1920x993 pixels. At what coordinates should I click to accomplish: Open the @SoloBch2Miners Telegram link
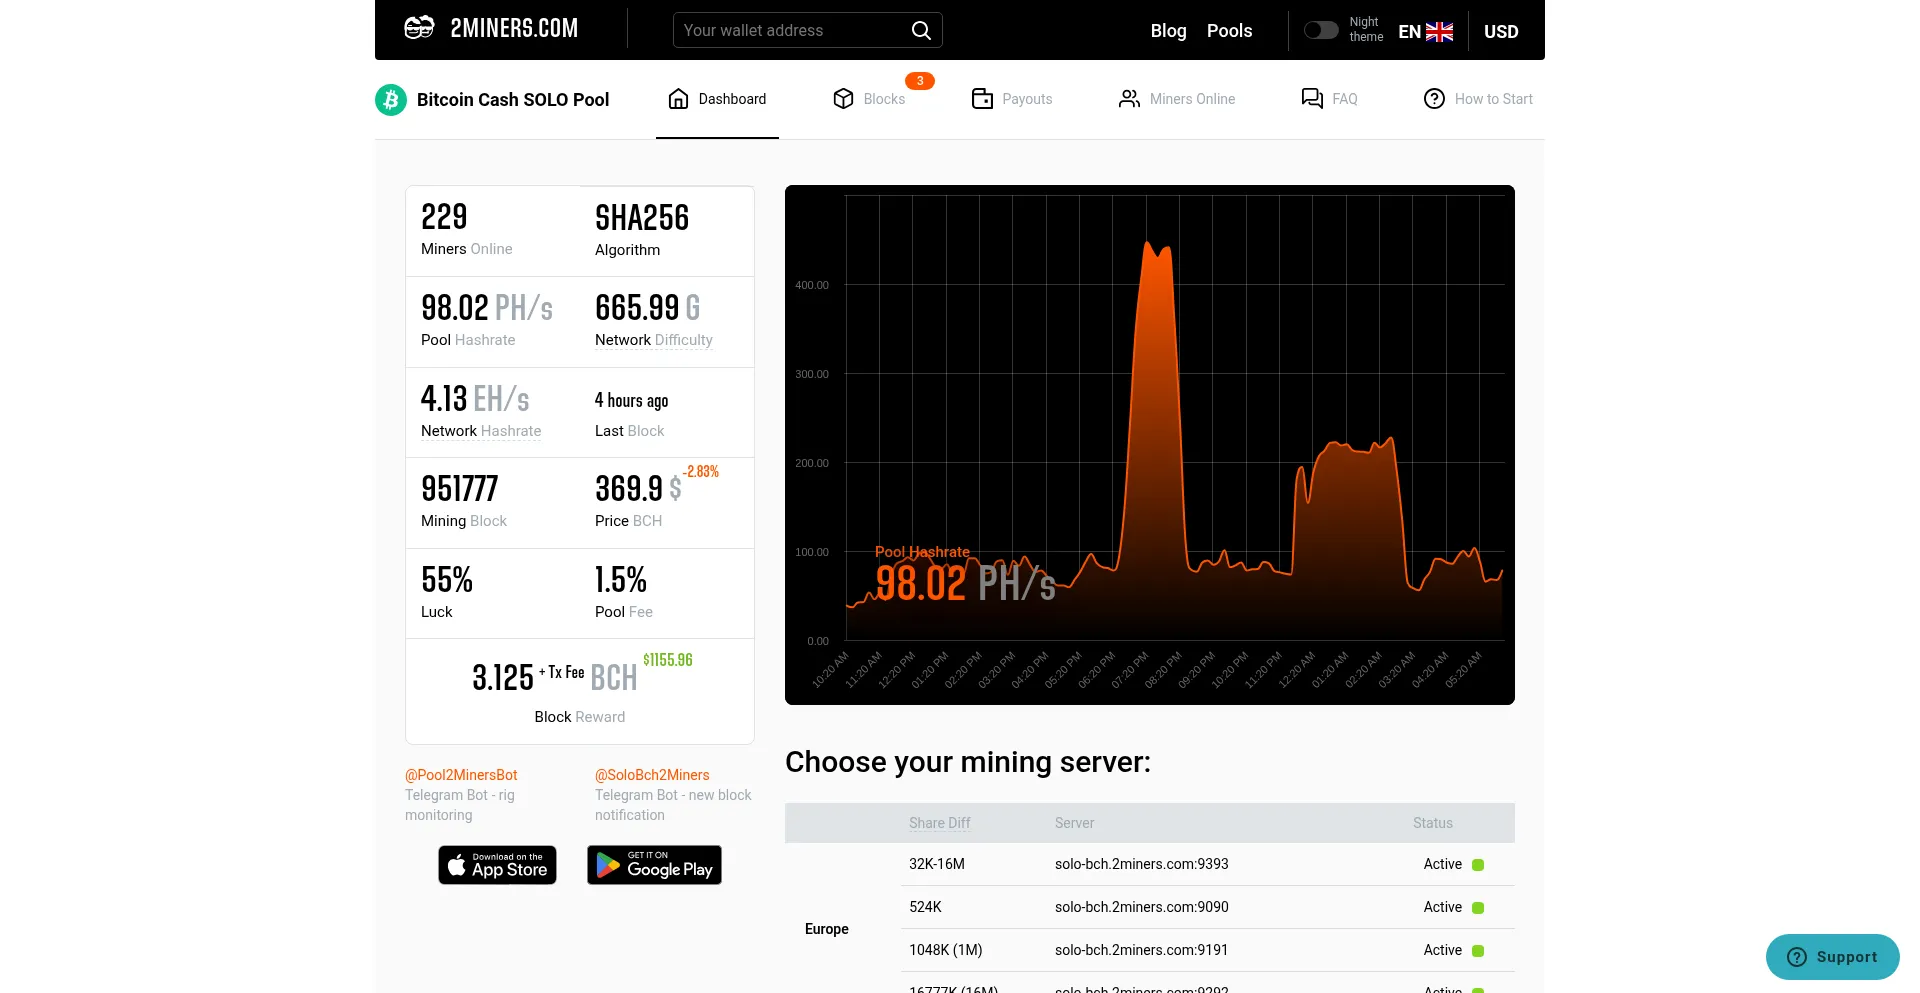click(x=652, y=775)
